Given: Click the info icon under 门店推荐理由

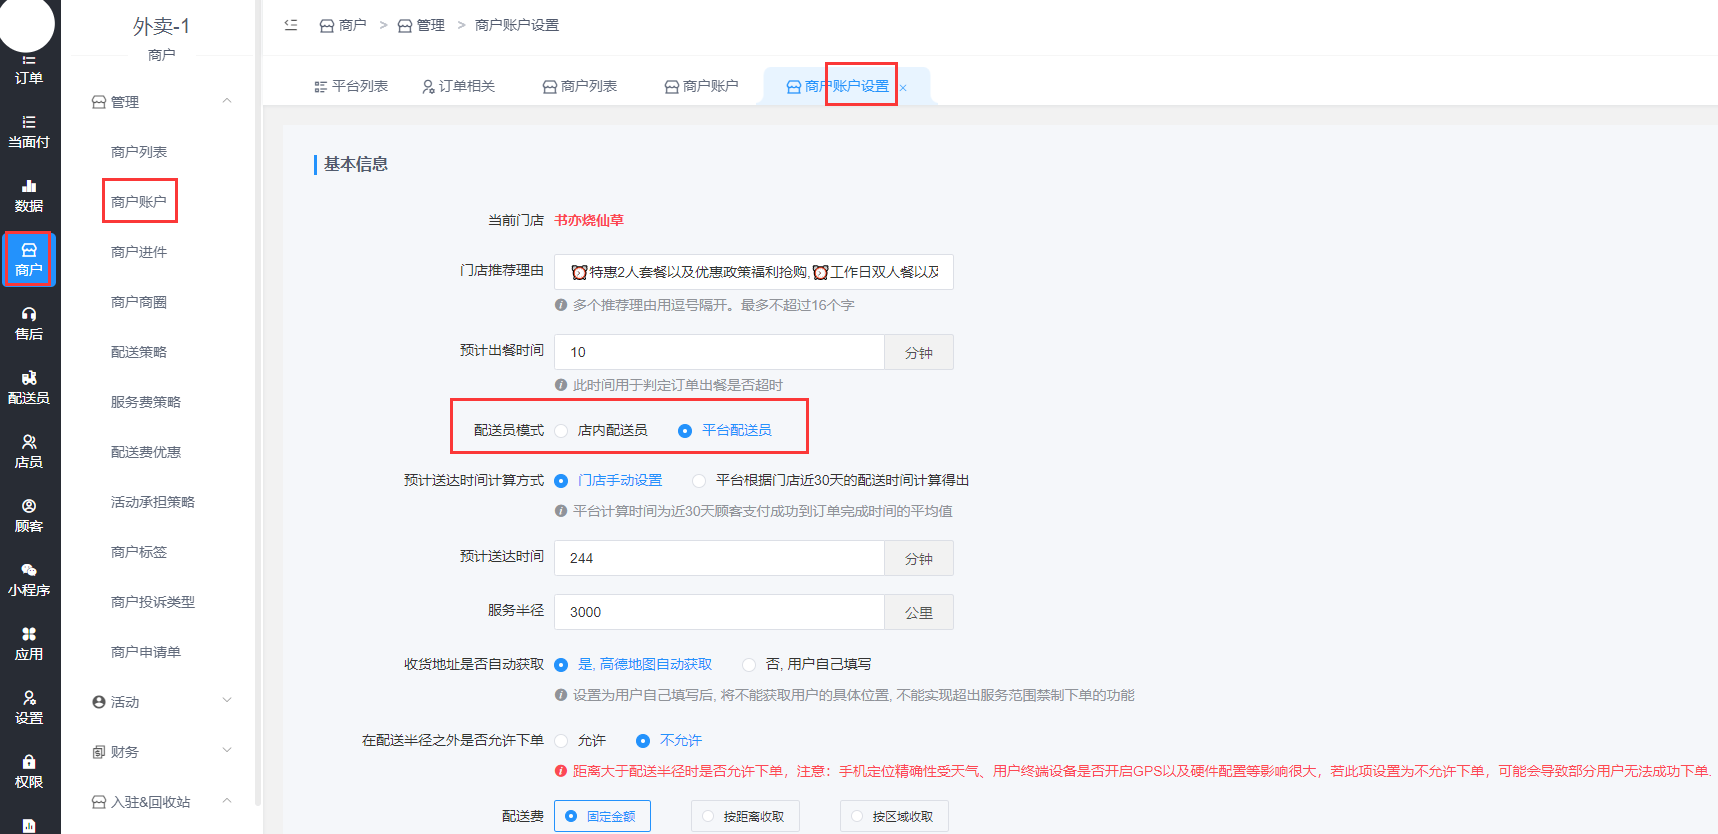Looking at the screenshot, I should pos(561,305).
